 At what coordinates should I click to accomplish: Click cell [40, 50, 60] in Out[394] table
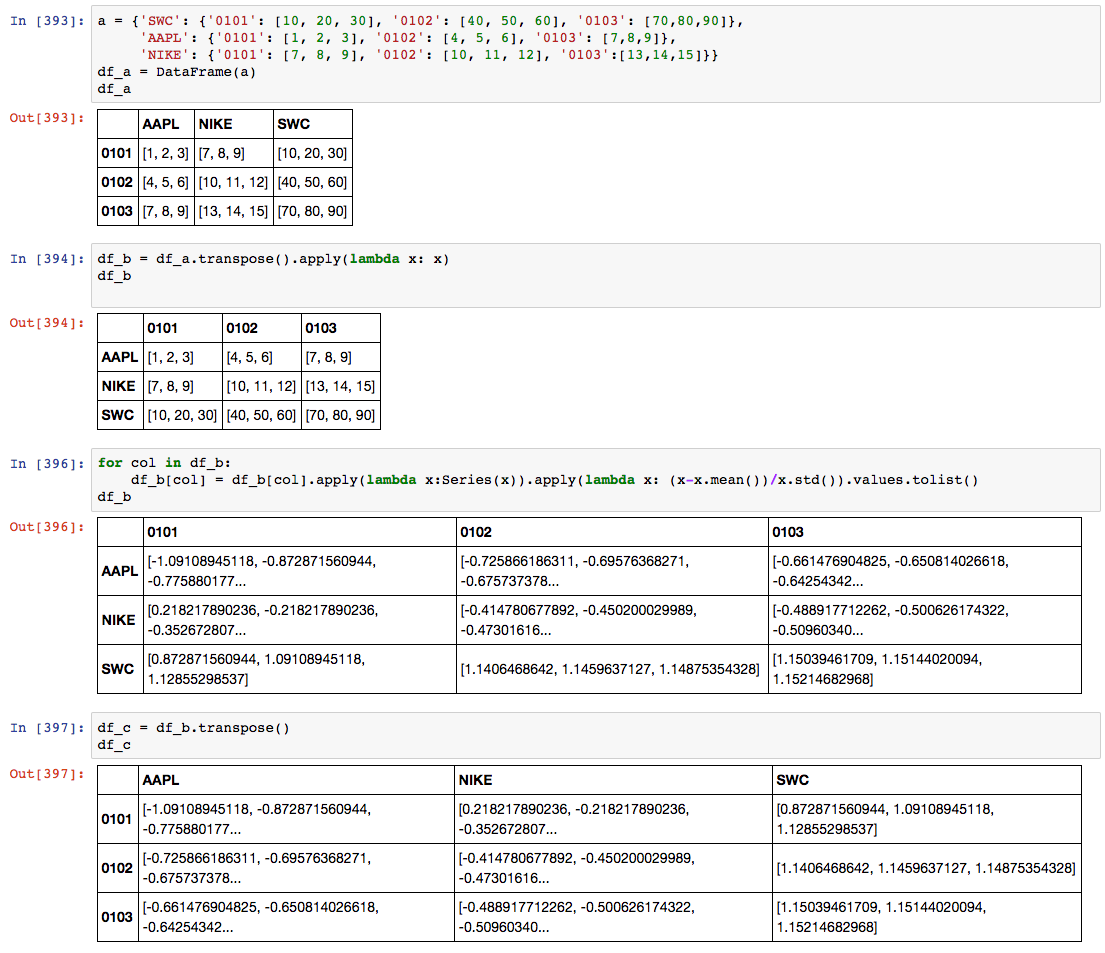(x=261, y=415)
